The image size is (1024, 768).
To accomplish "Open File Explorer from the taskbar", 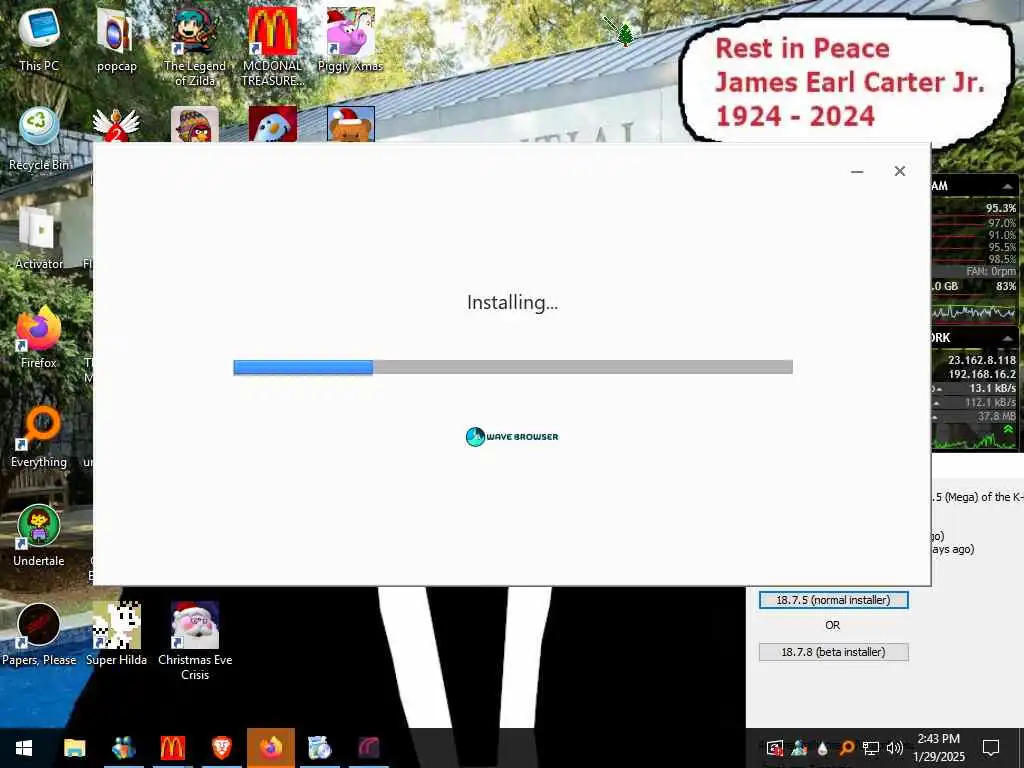I will tap(74, 748).
